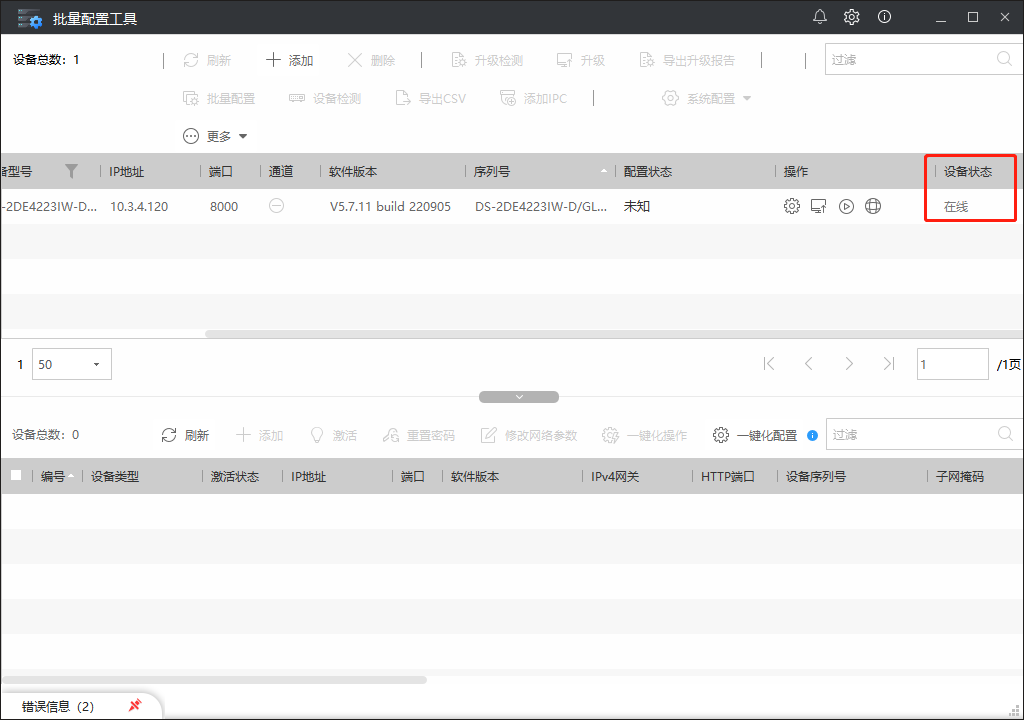Click 添加 in the top toolbar
Image resolution: width=1024 pixels, height=720 pixels.
click(289, 60)
